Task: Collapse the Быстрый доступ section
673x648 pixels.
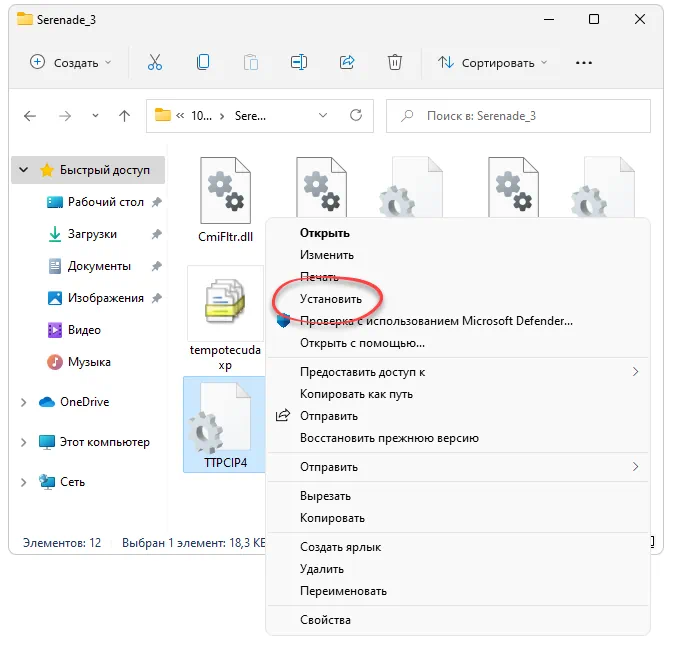Action: click(24, 170)
